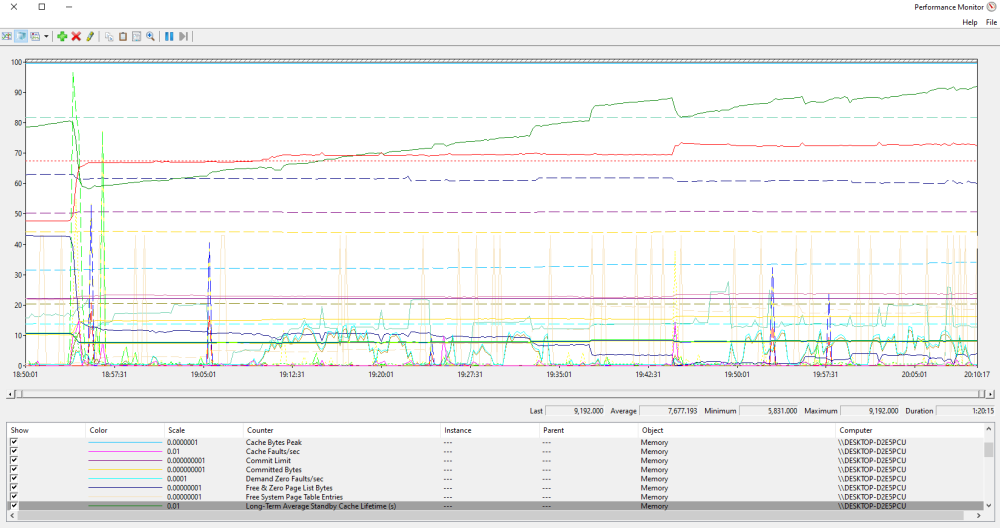1000x528 pixels.
Task: Click the Maximum value field 9,192.000
Action: 870,411
